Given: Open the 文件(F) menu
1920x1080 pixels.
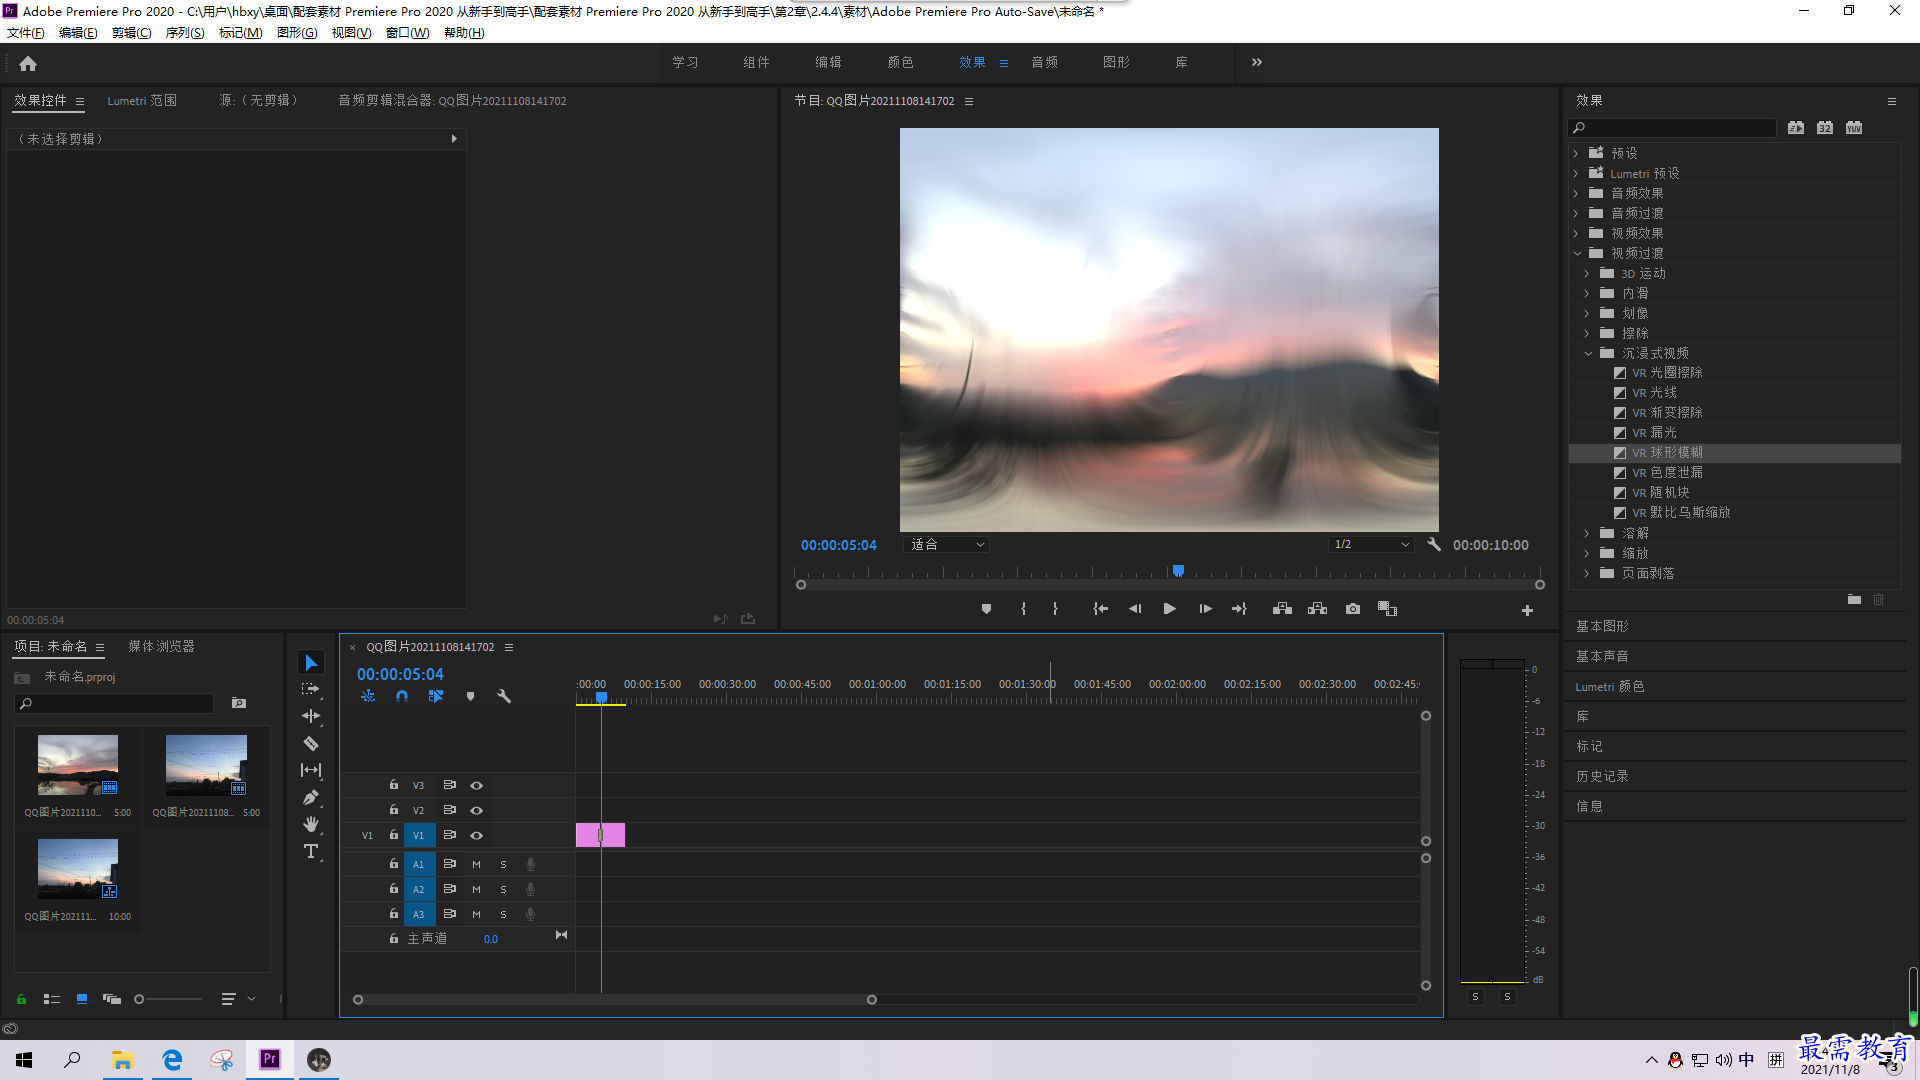Looking at the screenshot, I should [x=26, y=33].
